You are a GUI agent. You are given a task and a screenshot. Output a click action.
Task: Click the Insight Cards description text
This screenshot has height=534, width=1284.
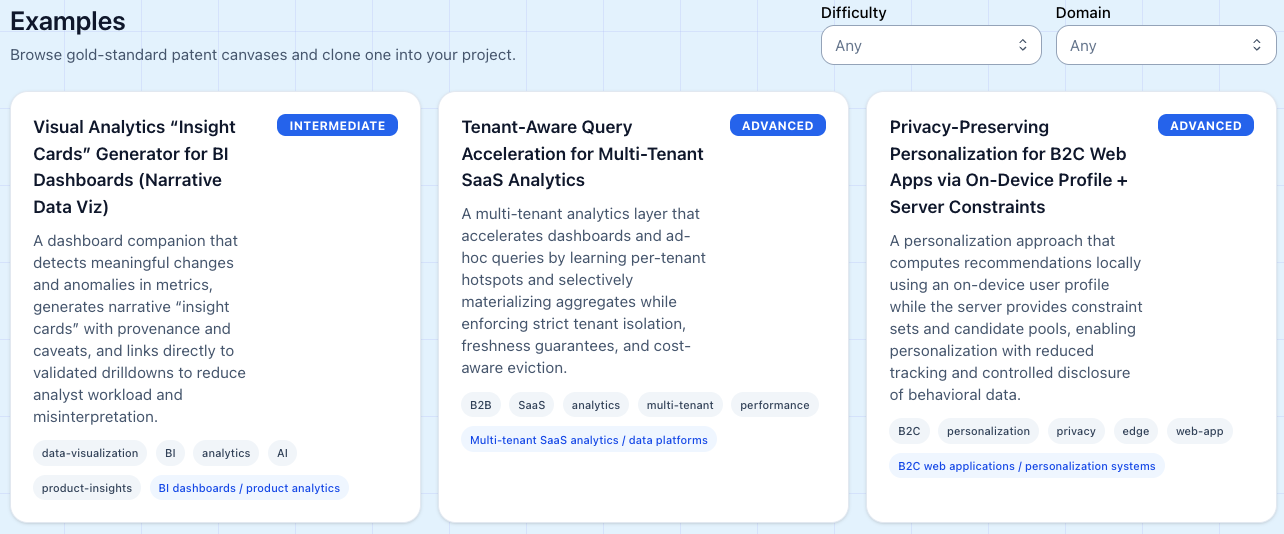[x=140, y=329]
